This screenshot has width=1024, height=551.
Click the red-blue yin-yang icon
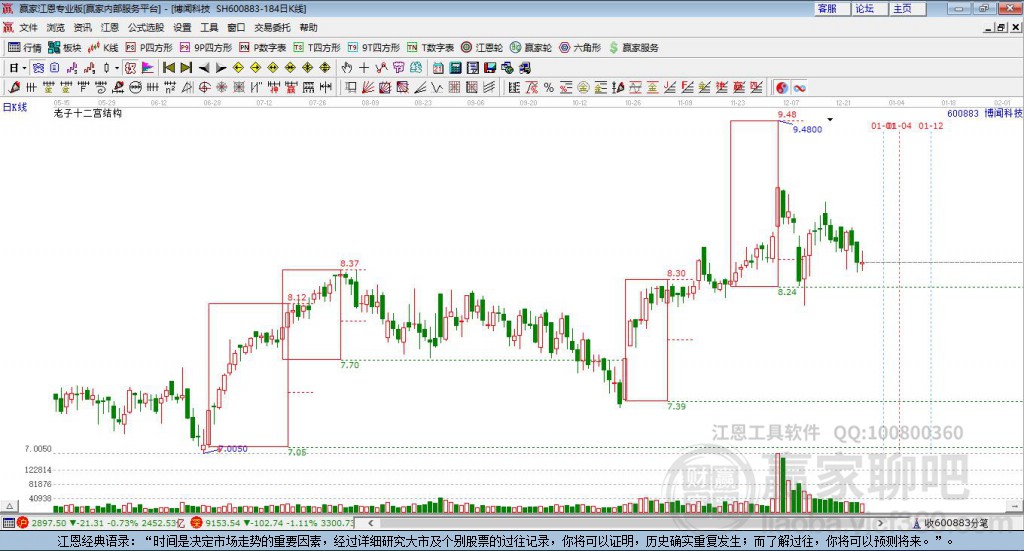coord(782,87)
